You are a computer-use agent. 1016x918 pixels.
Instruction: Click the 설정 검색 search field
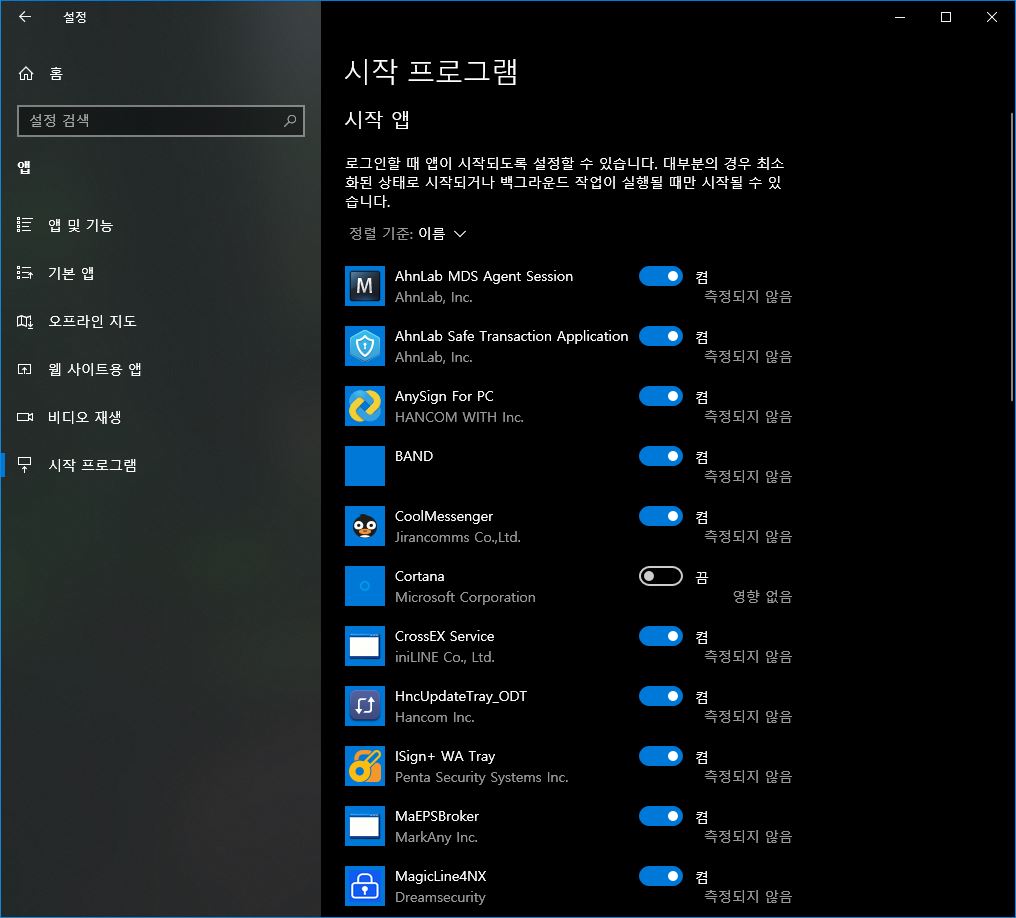[x=161, y=120]
